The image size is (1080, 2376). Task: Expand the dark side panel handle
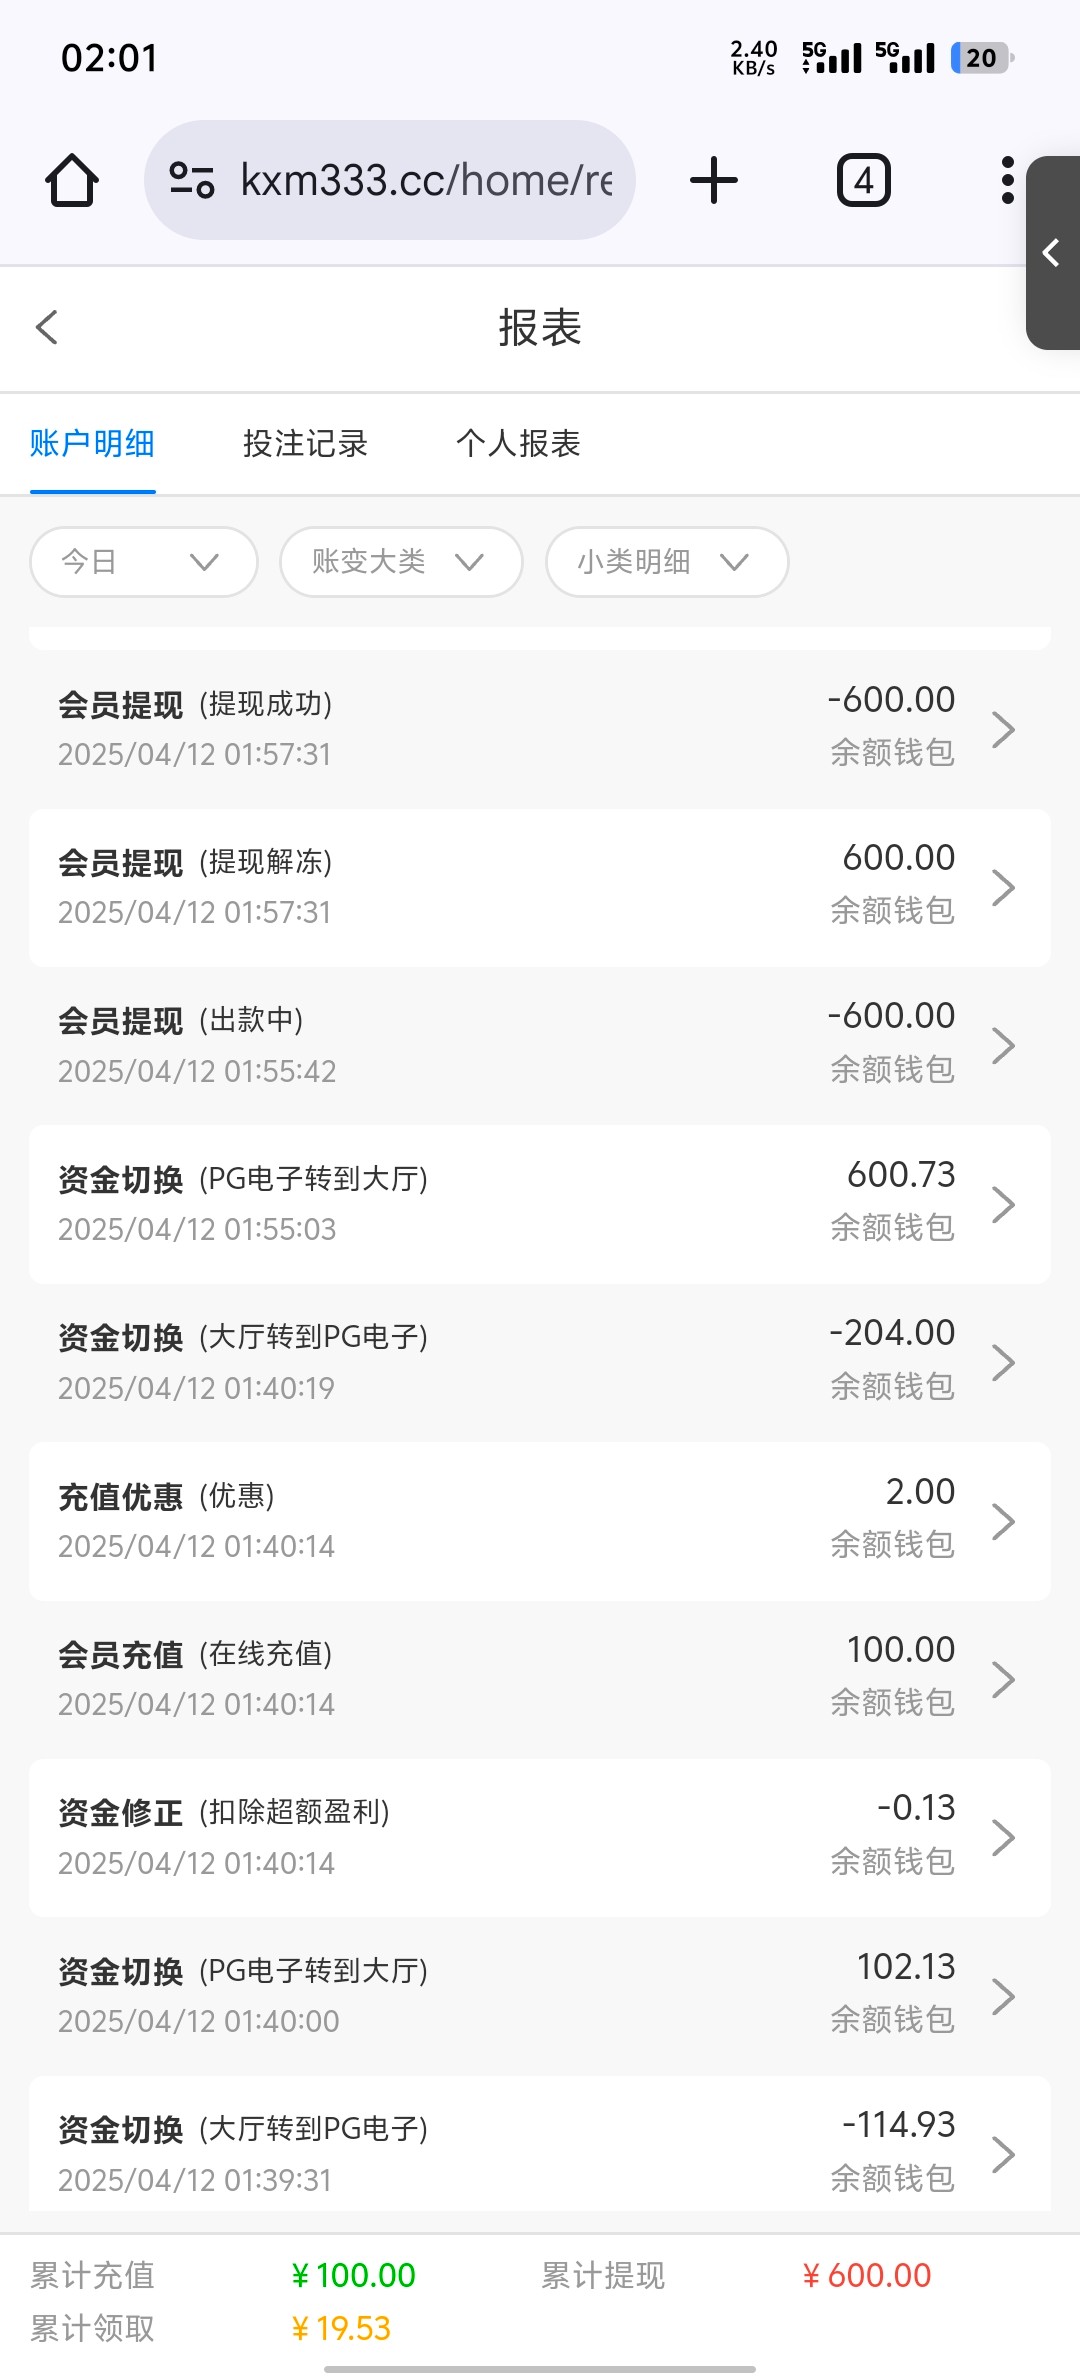1052,253
